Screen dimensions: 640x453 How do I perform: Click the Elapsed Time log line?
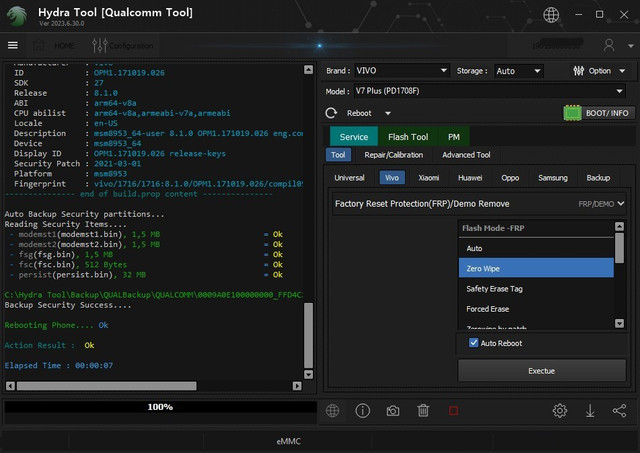pos(59,365)
